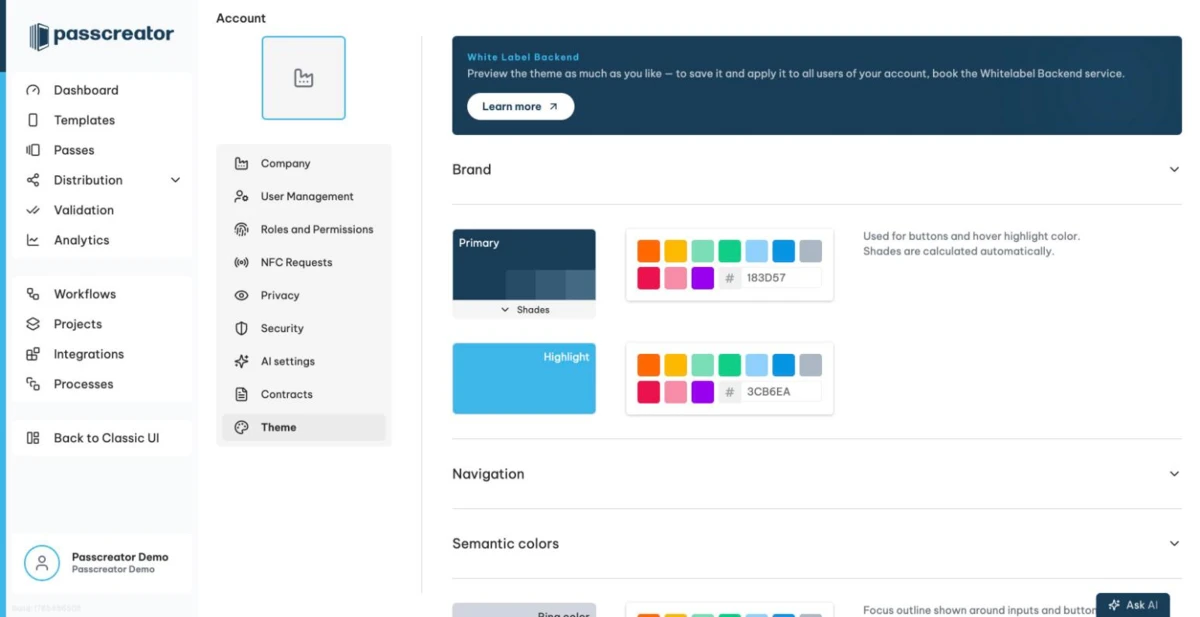The width and height of the screenshot is (1200, 617).
Task: Click the Passcreator logo
Action: tap(101, 36)
